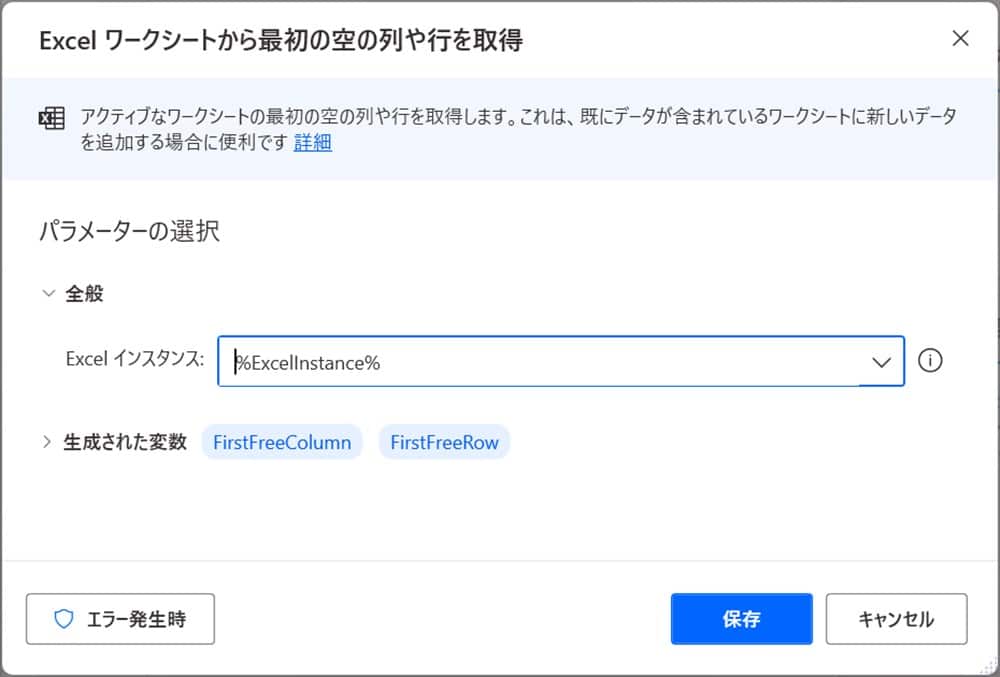Open the Excel インスタンス dropdown arrow
1000x677 pixels.
click(881, 362)
